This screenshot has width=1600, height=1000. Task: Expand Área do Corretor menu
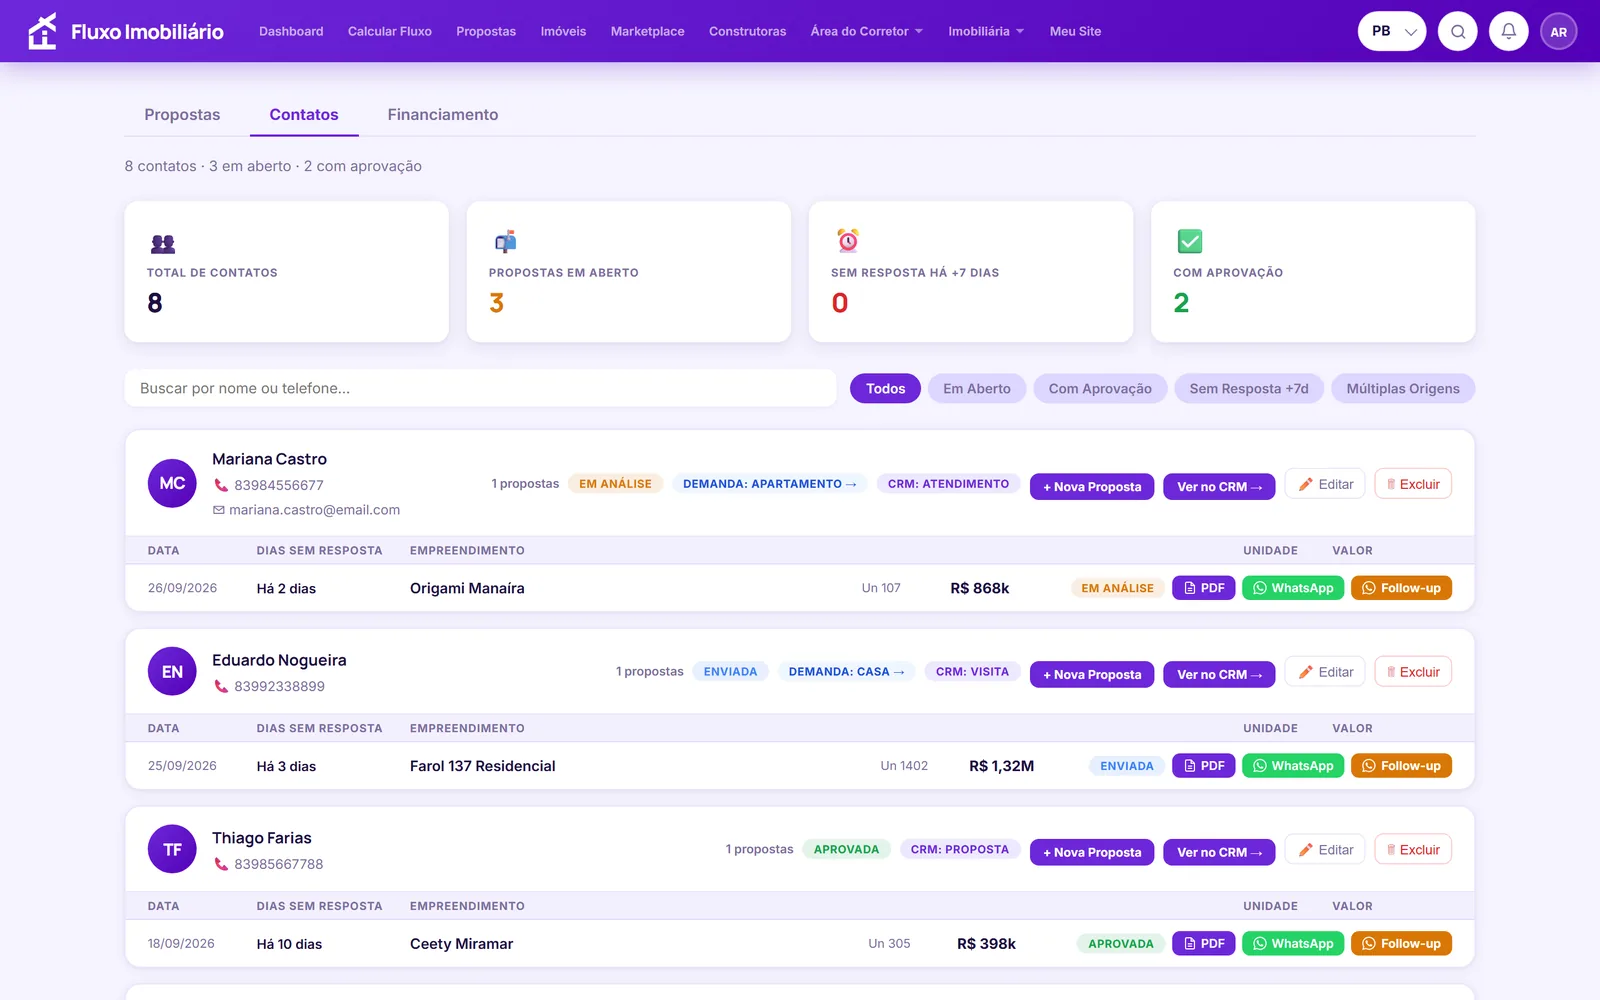pos(866,31)
